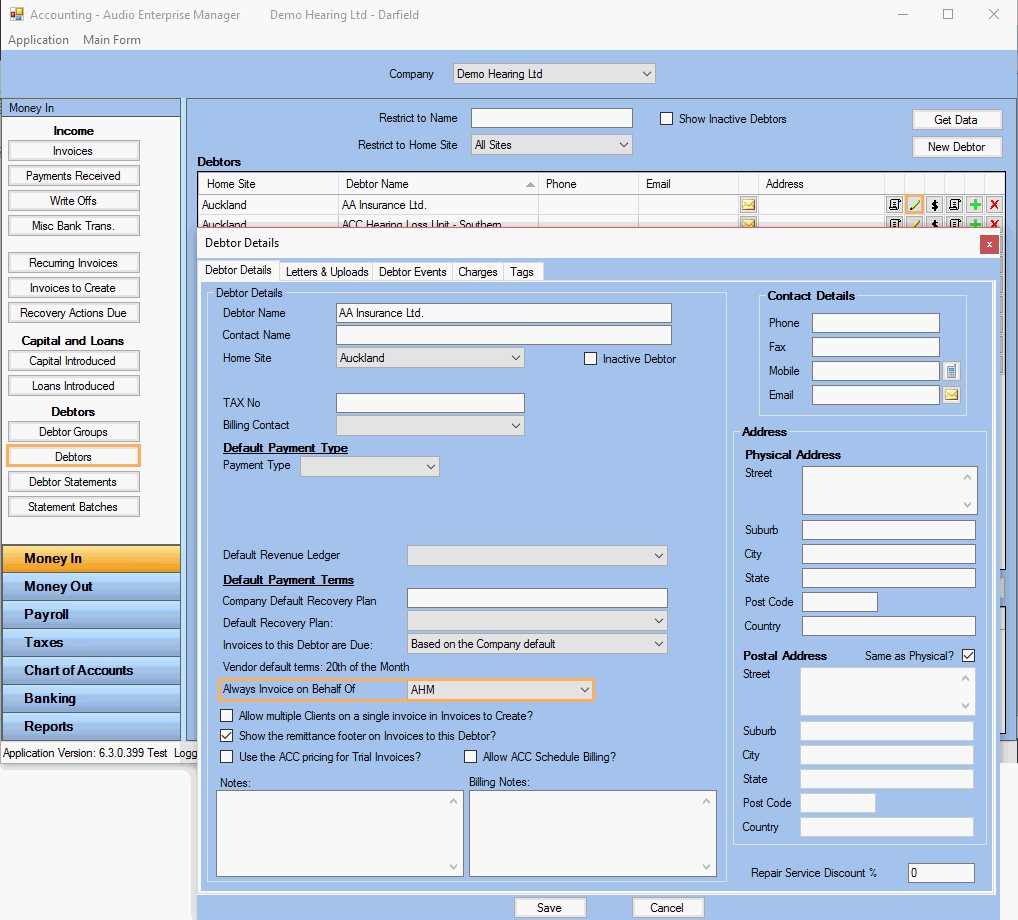The image size is (1018, 920).
Task: Close the Debtor Details dialog with red X
Action: point(989,244)
